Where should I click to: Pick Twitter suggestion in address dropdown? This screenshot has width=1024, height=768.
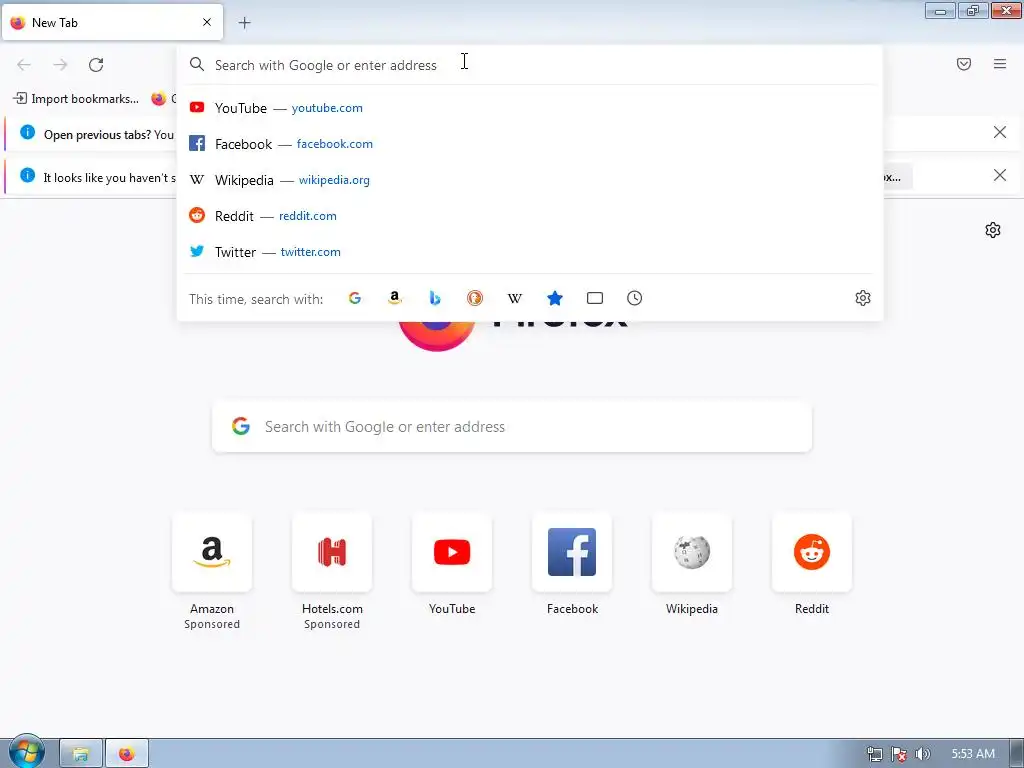coord(530,251)
